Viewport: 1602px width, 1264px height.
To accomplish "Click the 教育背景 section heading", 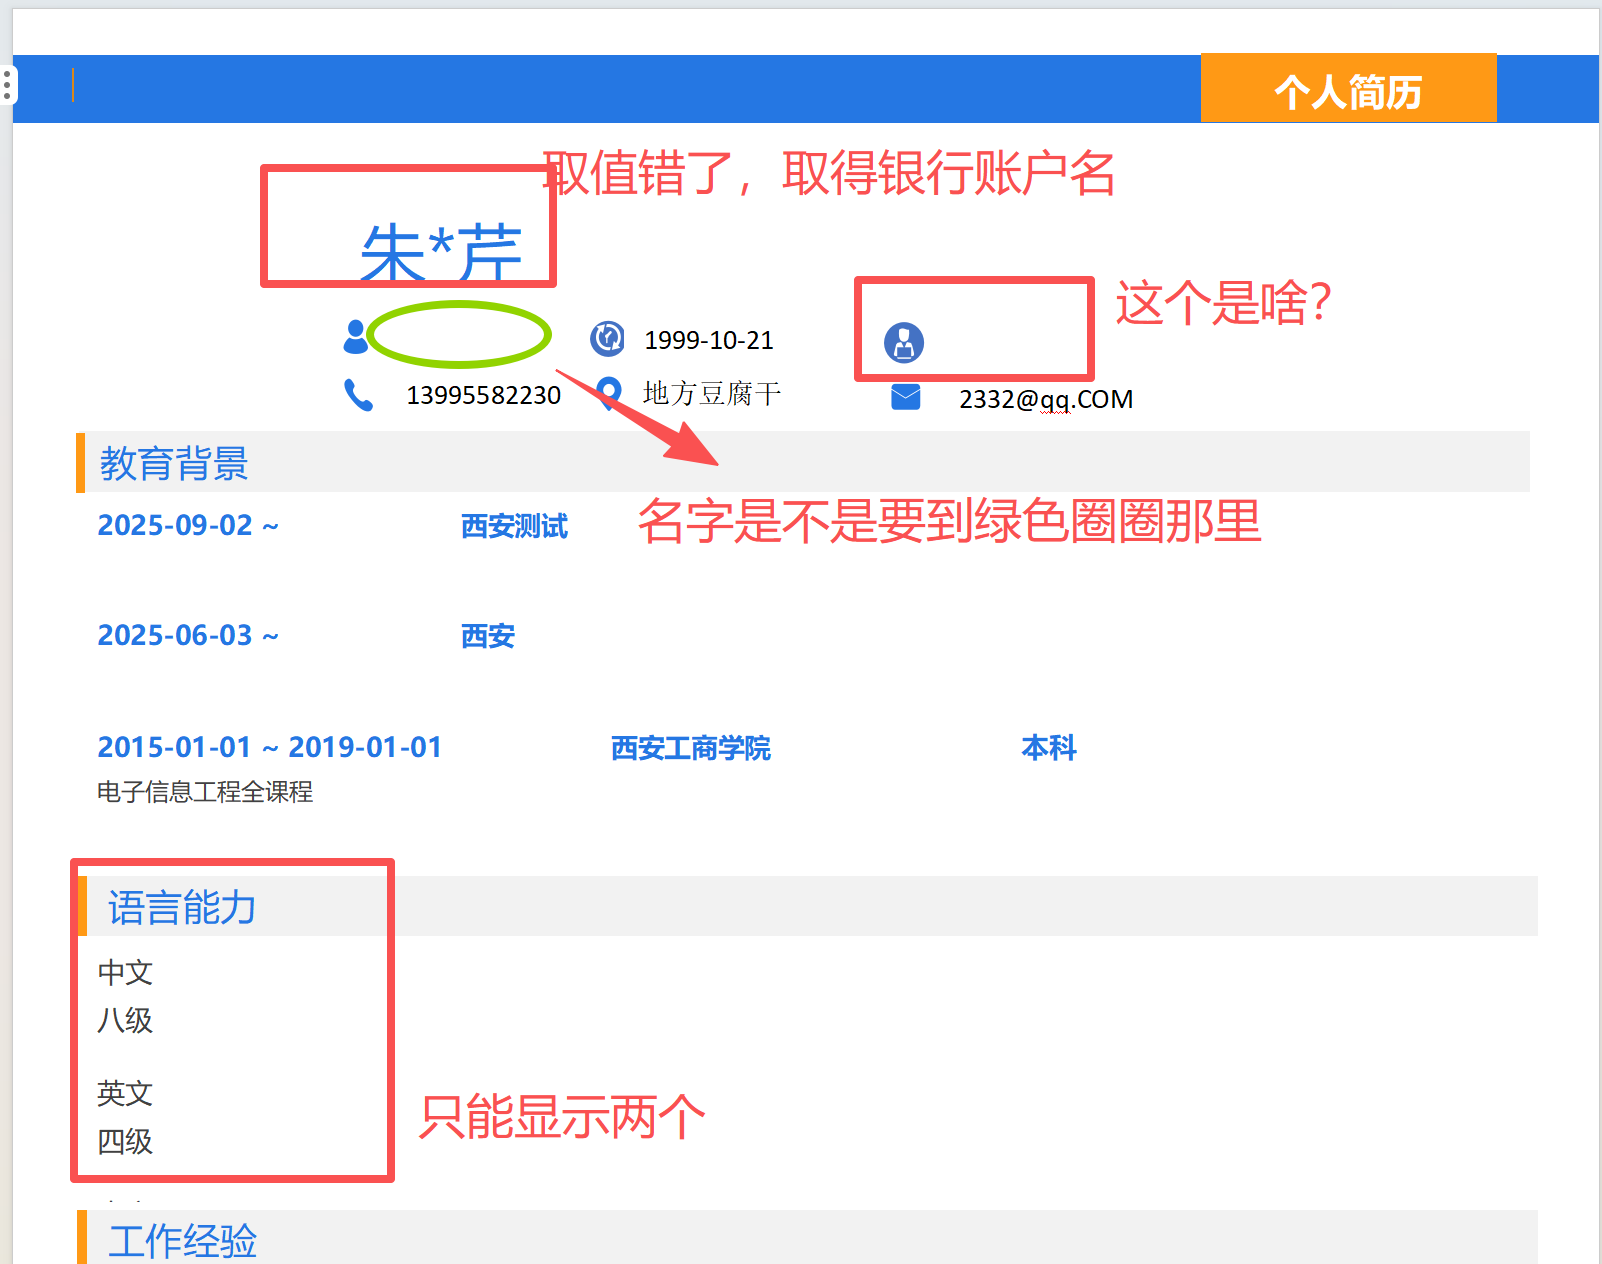I will [174, 463].
